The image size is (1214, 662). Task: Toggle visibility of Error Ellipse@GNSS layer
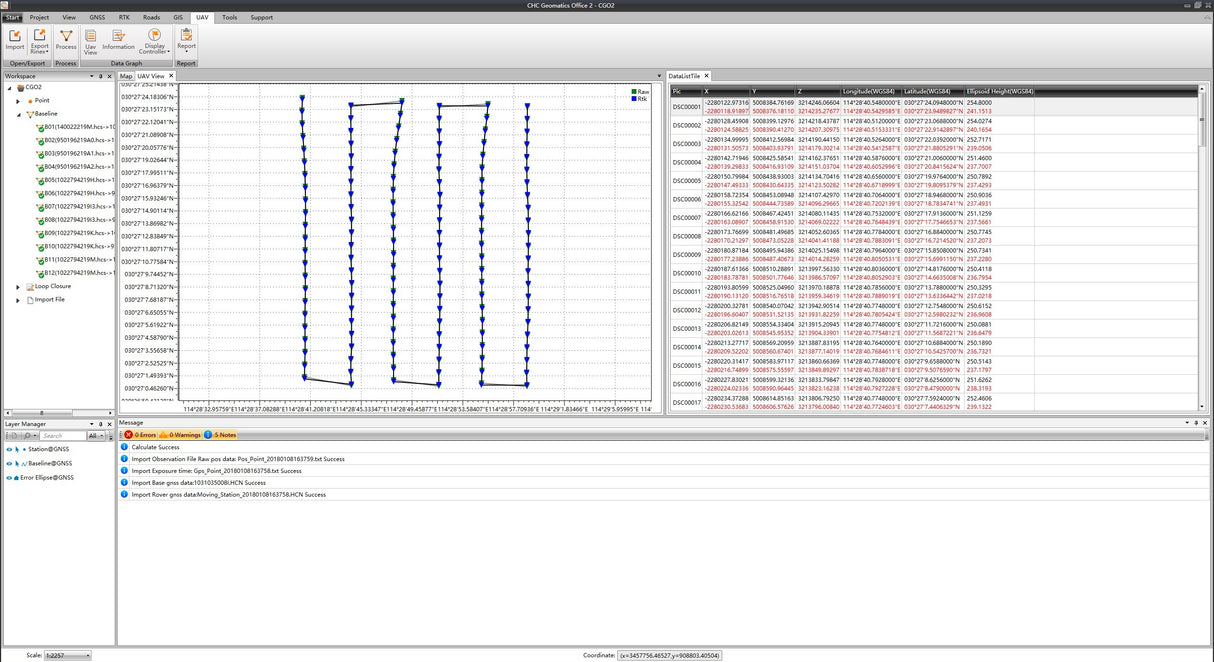pos(9,477)
